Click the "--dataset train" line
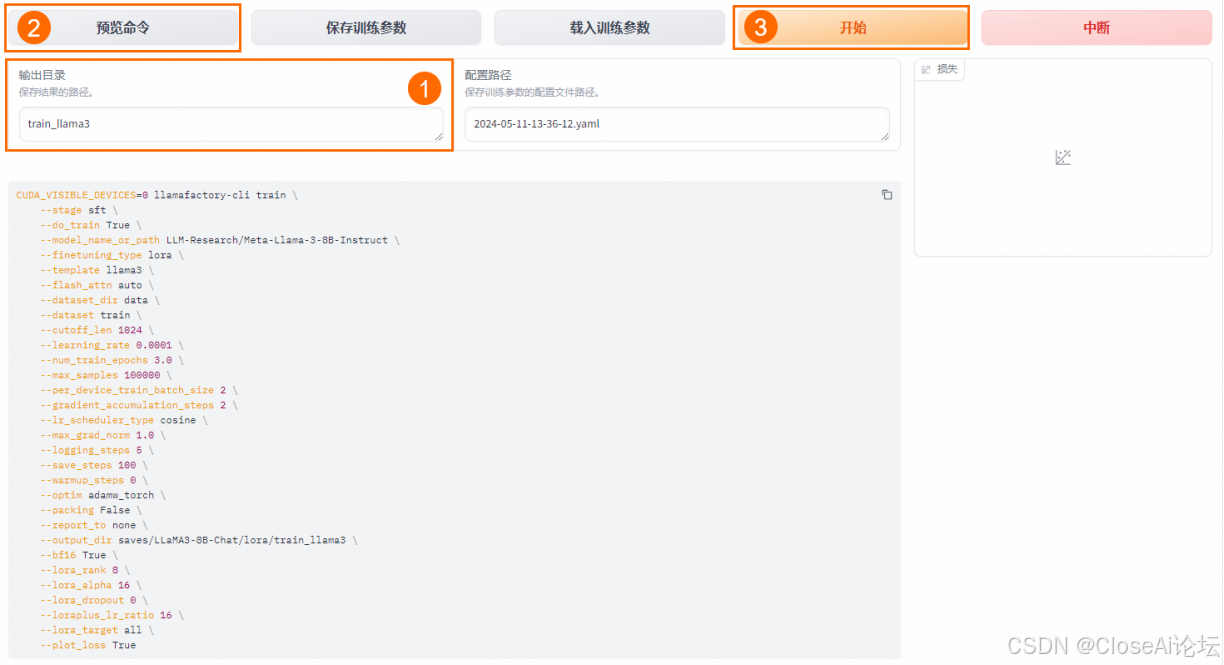The width and height of the screenshot is (1224, 665). tap(90, 315)
